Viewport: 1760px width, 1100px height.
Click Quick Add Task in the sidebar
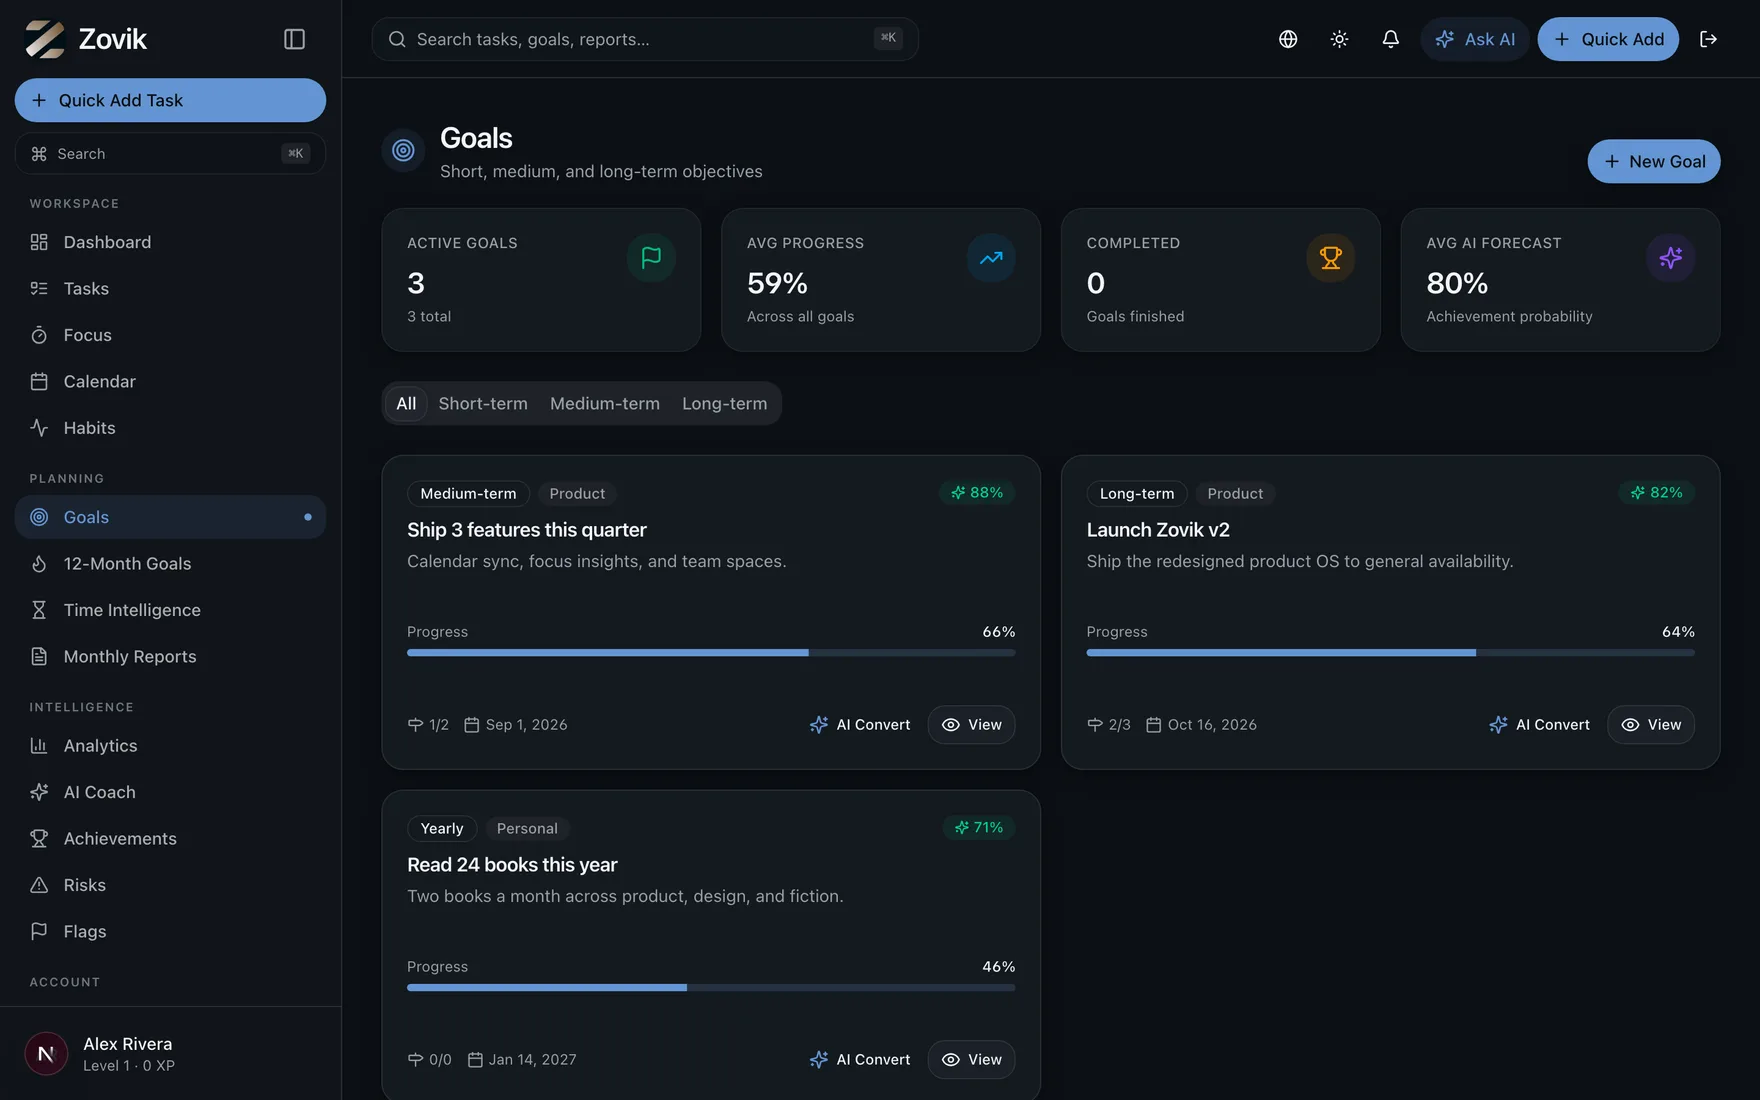click(170, 100)
